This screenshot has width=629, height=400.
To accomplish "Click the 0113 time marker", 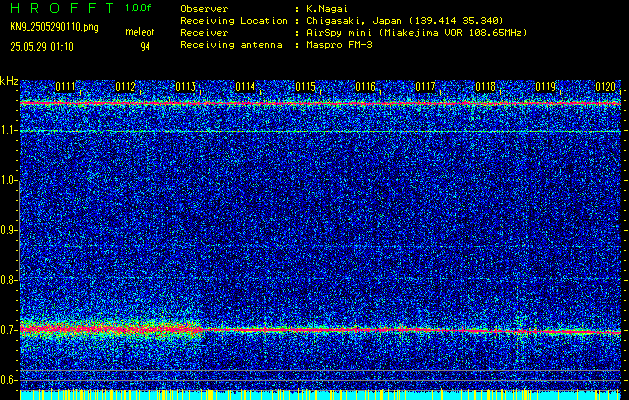I will pyautogui.click(x=185, y=87).
